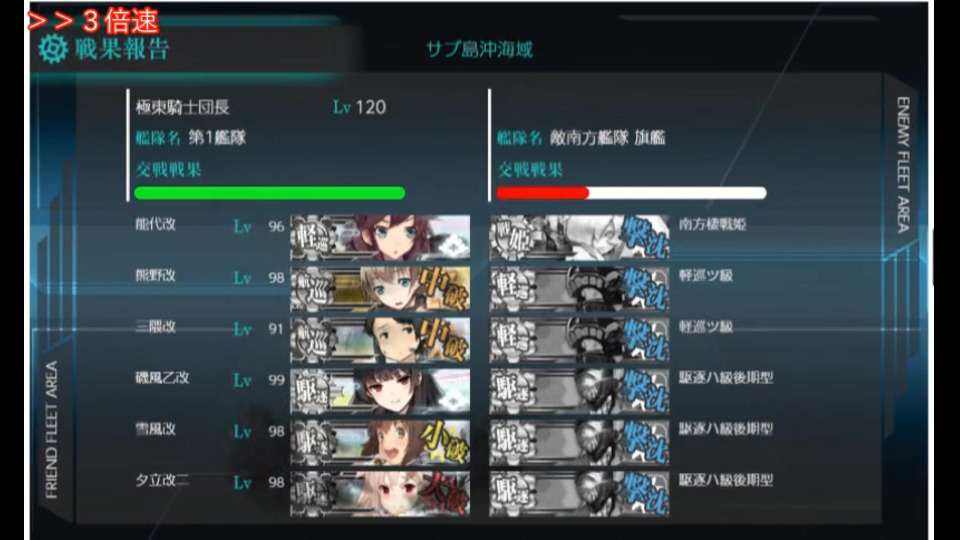Select the 夕立改二 heavily damaged portrait card
Image resolution: width=960 pixels, height=540 pixels.
click(380, 493)
